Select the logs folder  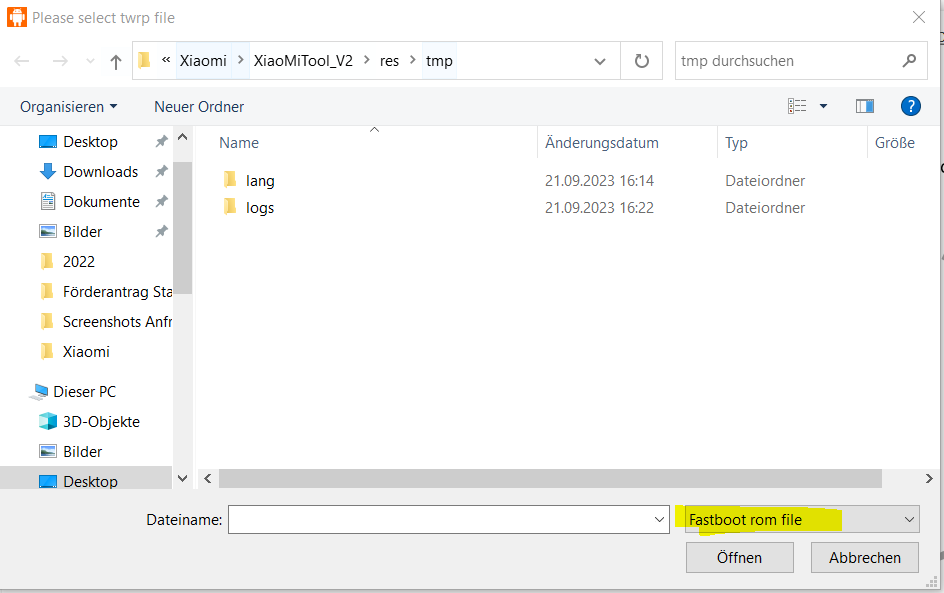pos(260,208)
